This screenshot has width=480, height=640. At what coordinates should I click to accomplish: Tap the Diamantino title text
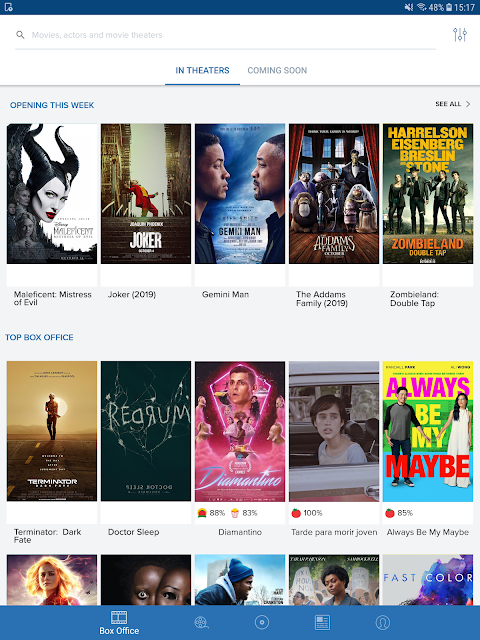240,532
